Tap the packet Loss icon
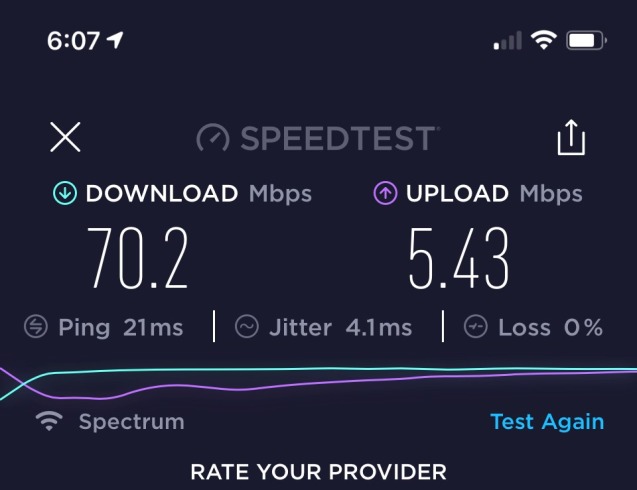637x490 pixels. click(x=476, y=327)
